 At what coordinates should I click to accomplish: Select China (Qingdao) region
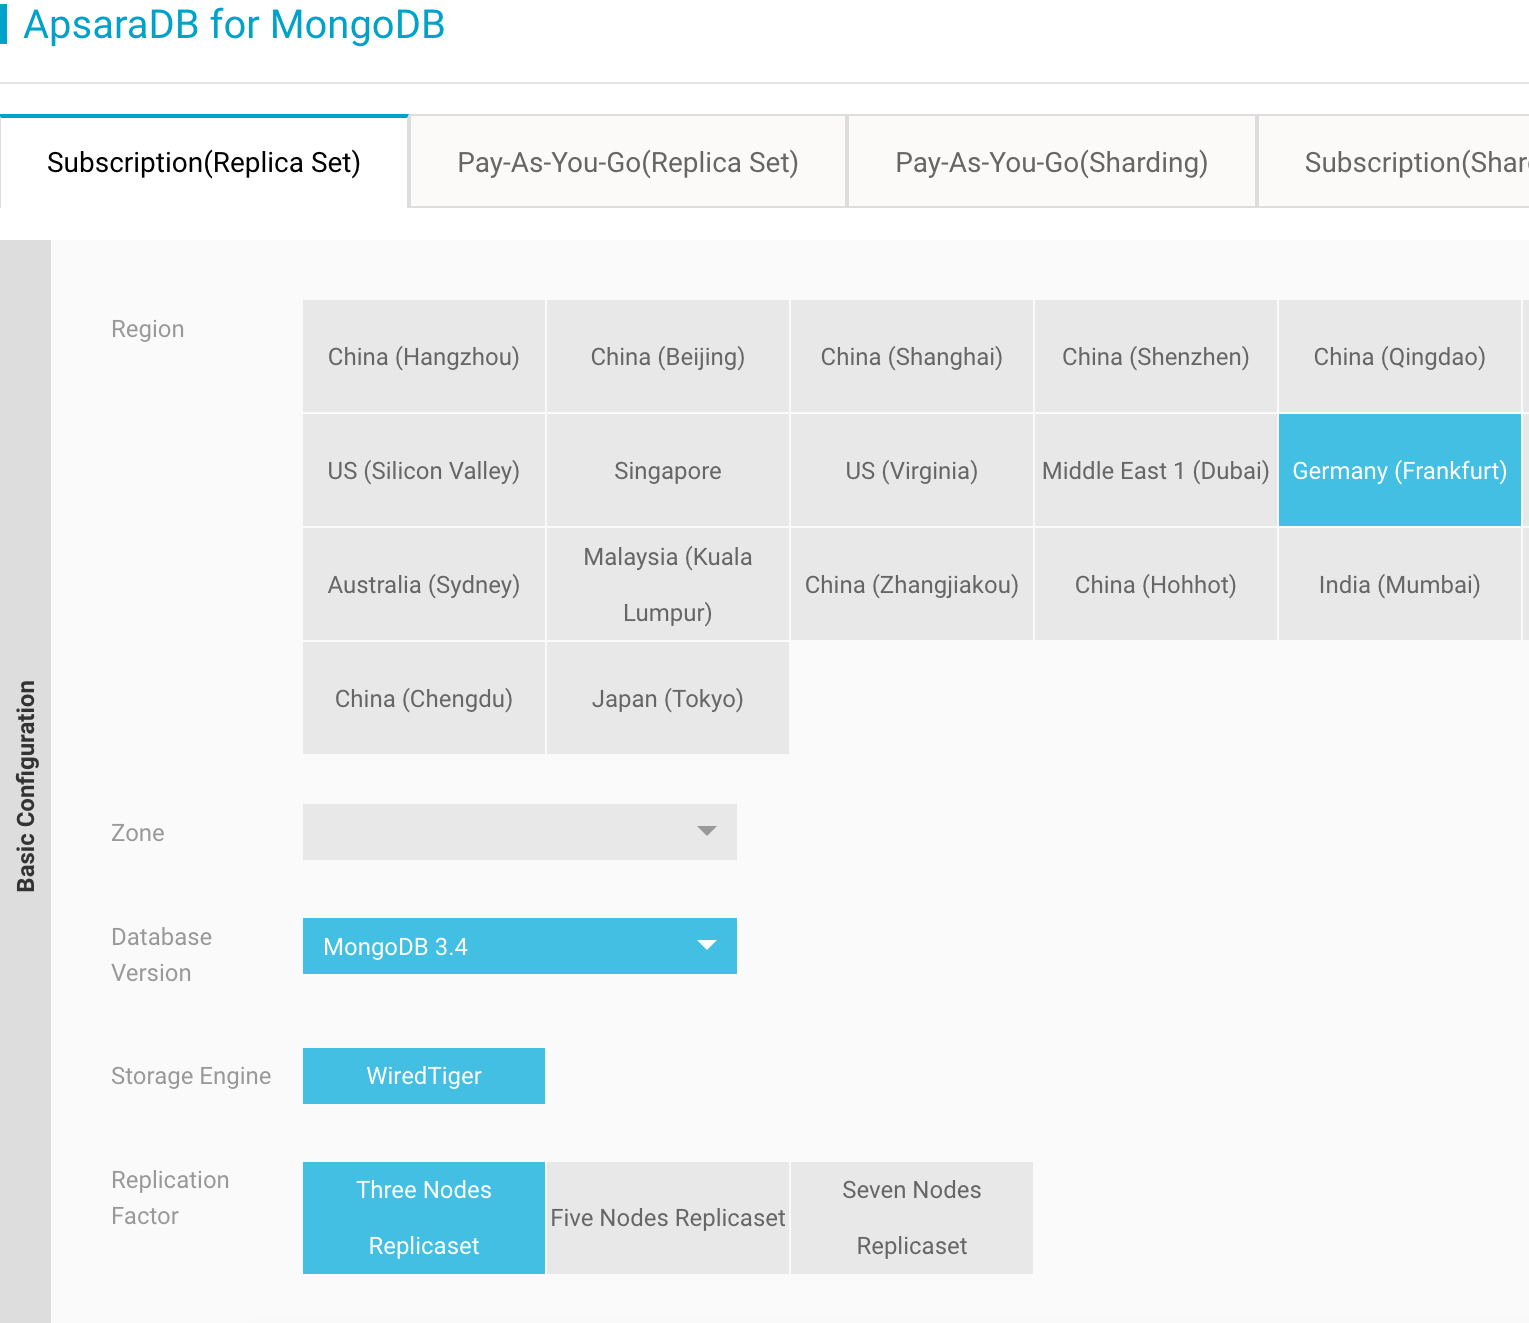pos(1400,357)
